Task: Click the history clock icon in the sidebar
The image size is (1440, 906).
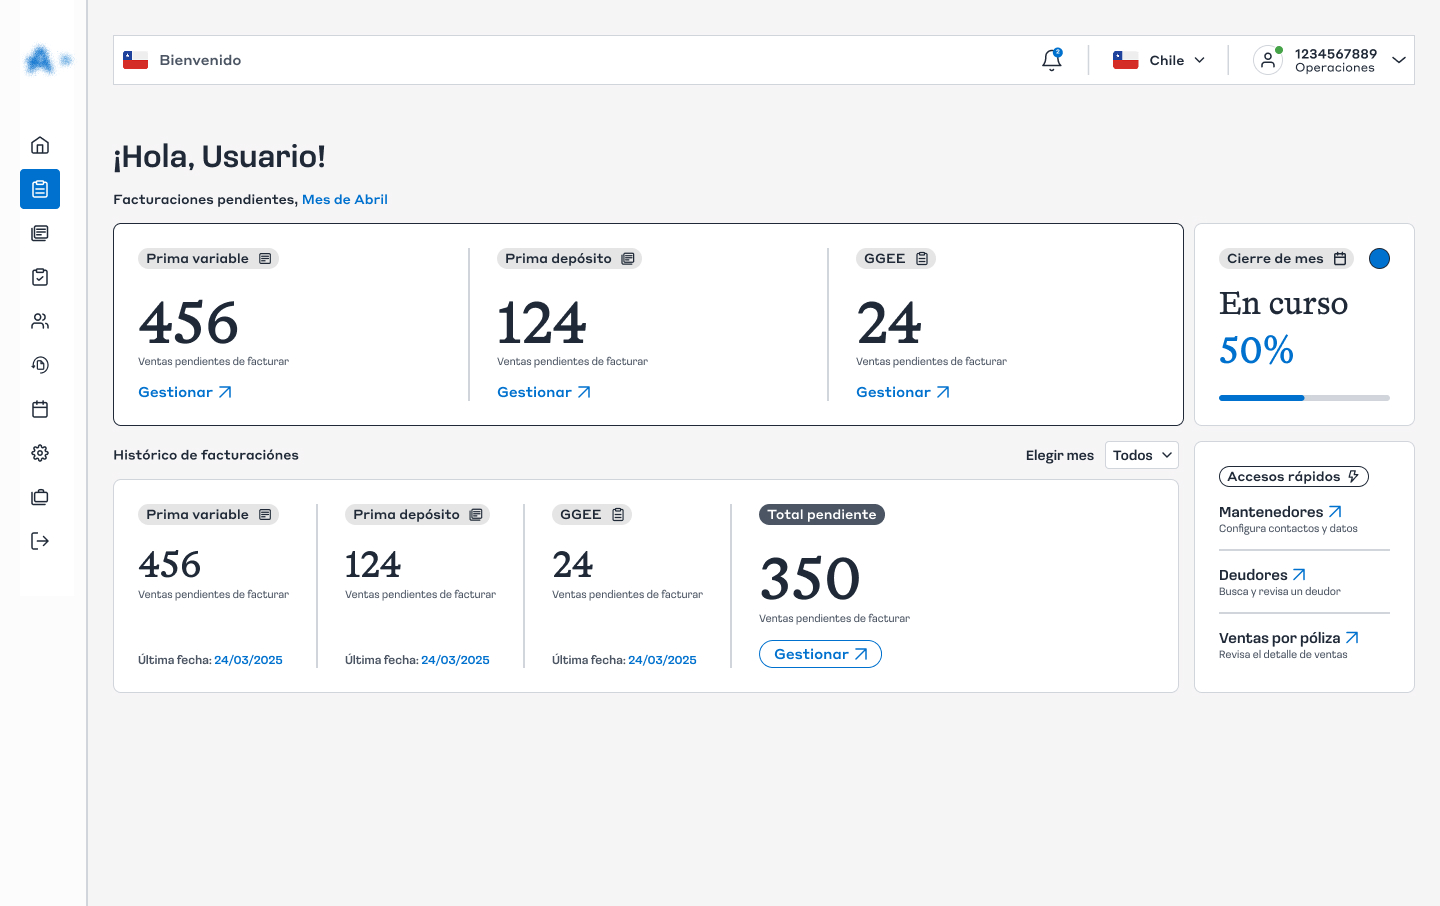Action: click(40, 365)
